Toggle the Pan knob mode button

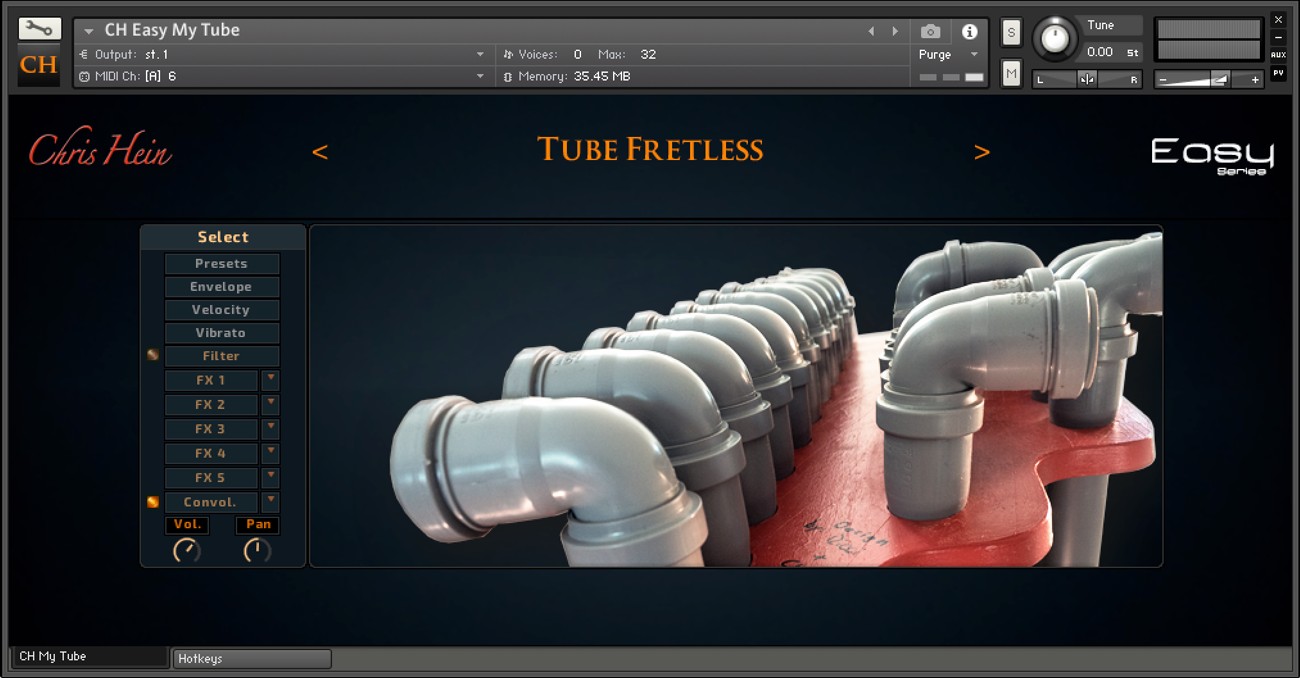tap(258, 525)
